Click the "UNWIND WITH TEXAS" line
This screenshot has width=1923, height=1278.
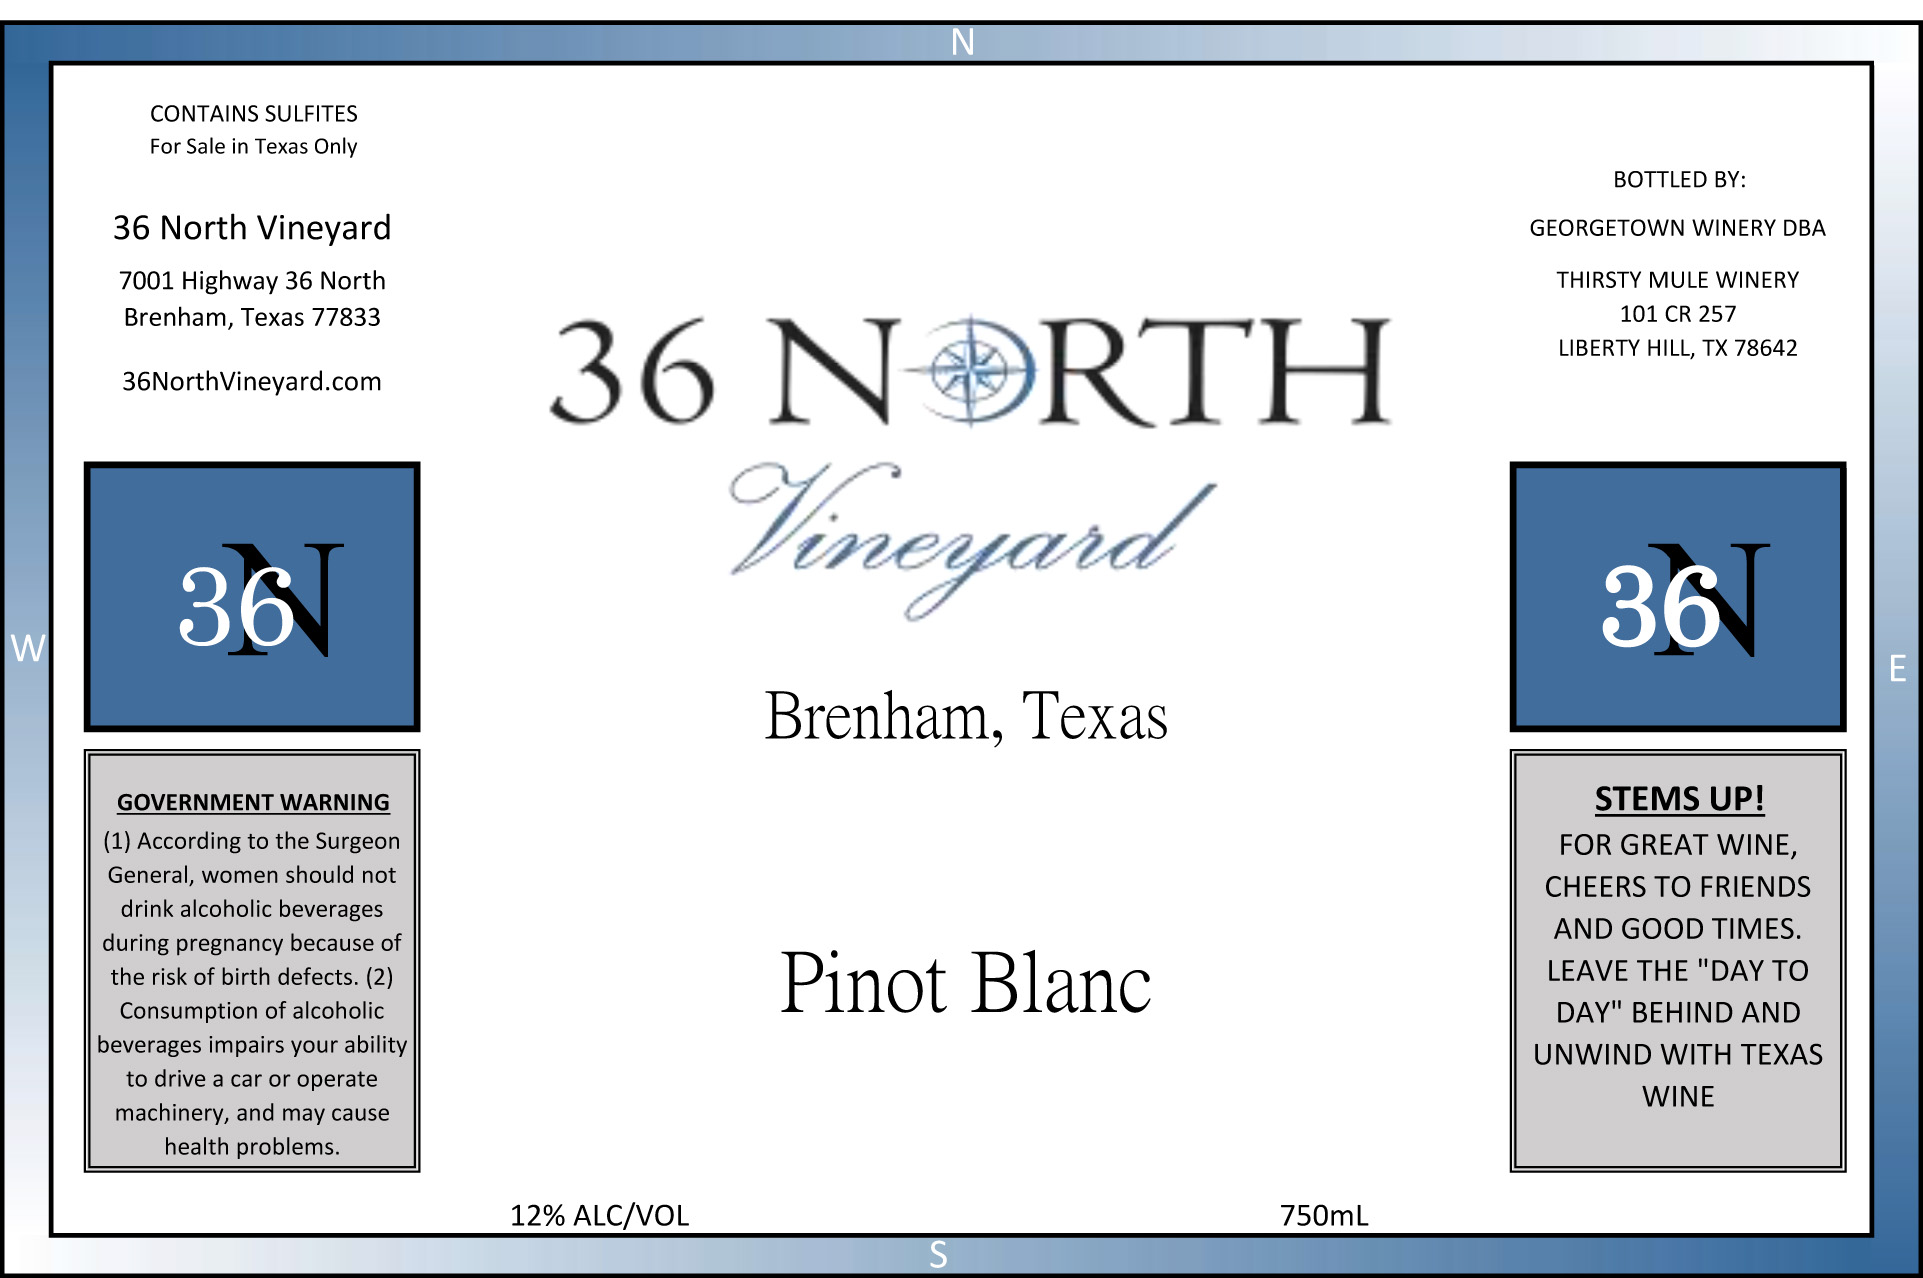click(1678, 1055)
